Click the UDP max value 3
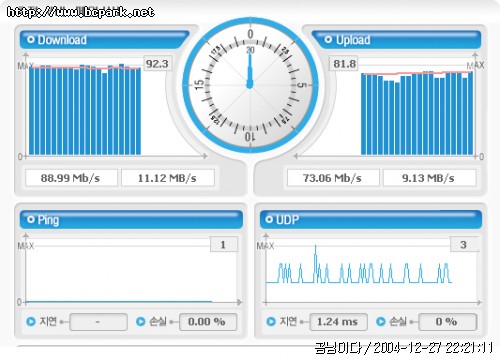Image resolution: width=500 pixels, height=360 pixels. click(x=464, y=244)
